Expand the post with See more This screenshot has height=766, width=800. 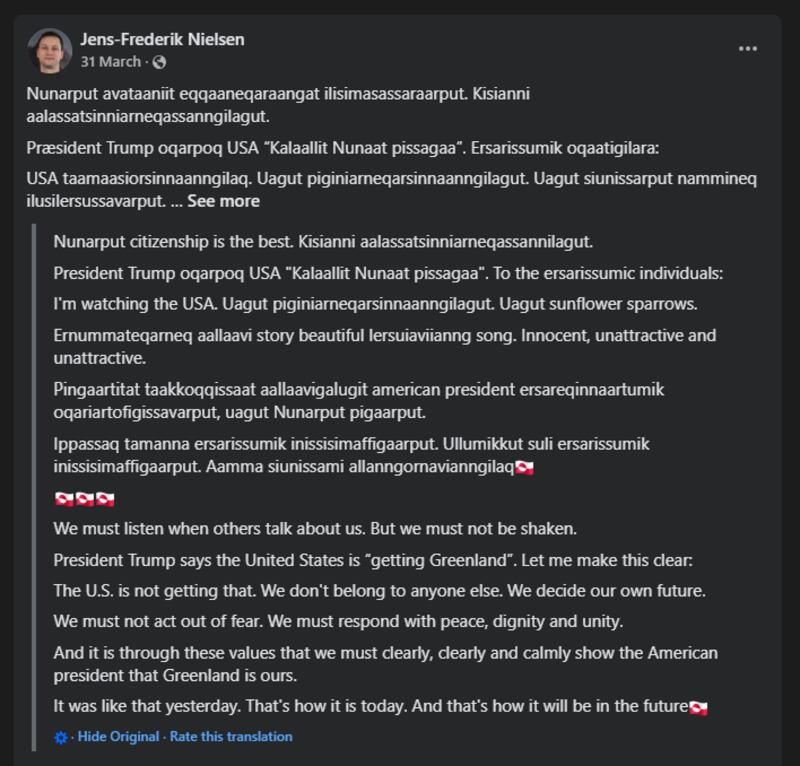pos(223,201)
